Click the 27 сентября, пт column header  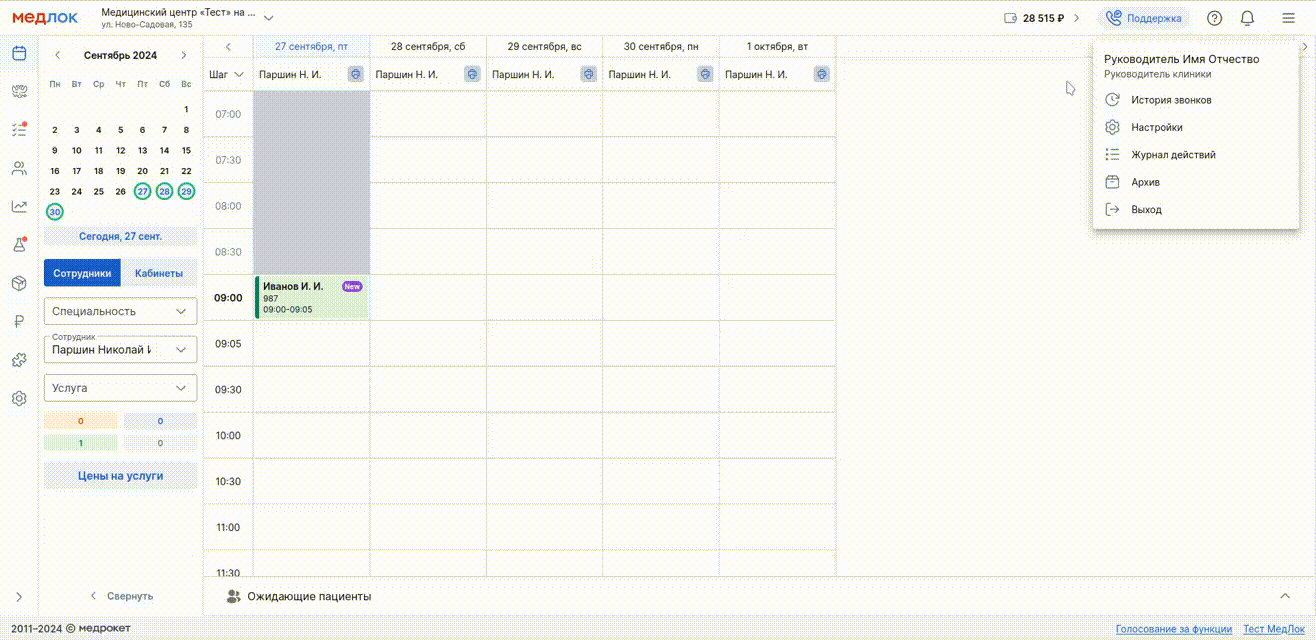(x=312, y=47)
